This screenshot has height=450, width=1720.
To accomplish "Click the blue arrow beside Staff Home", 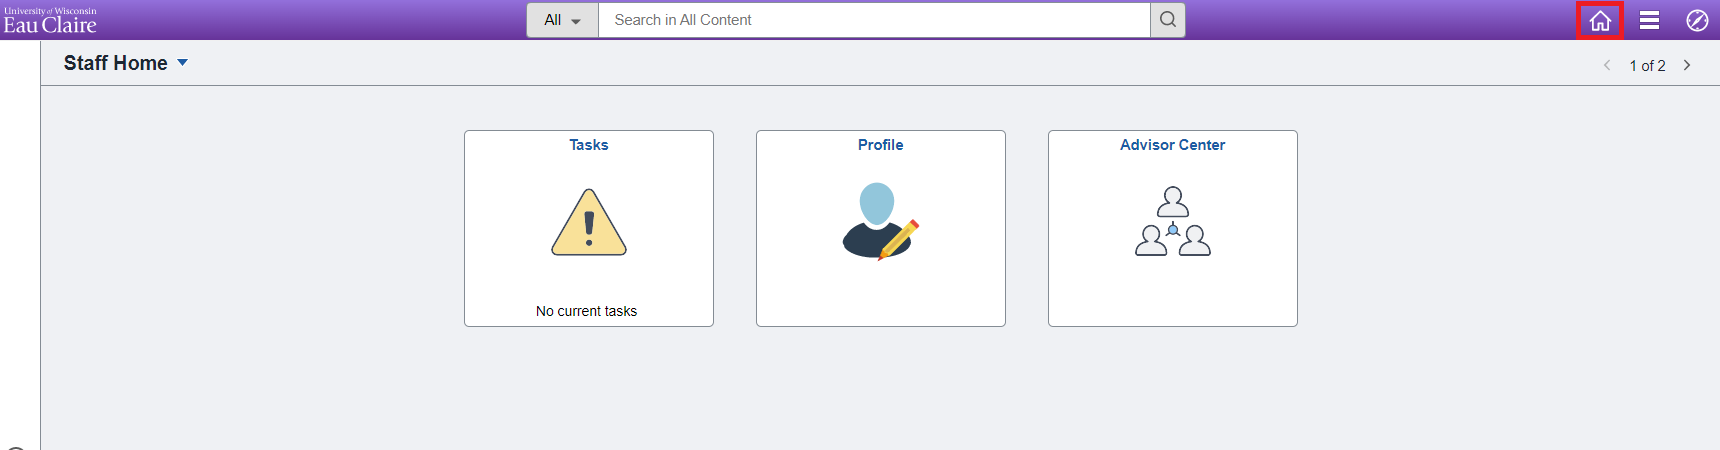I will click(x=182, y=63).
